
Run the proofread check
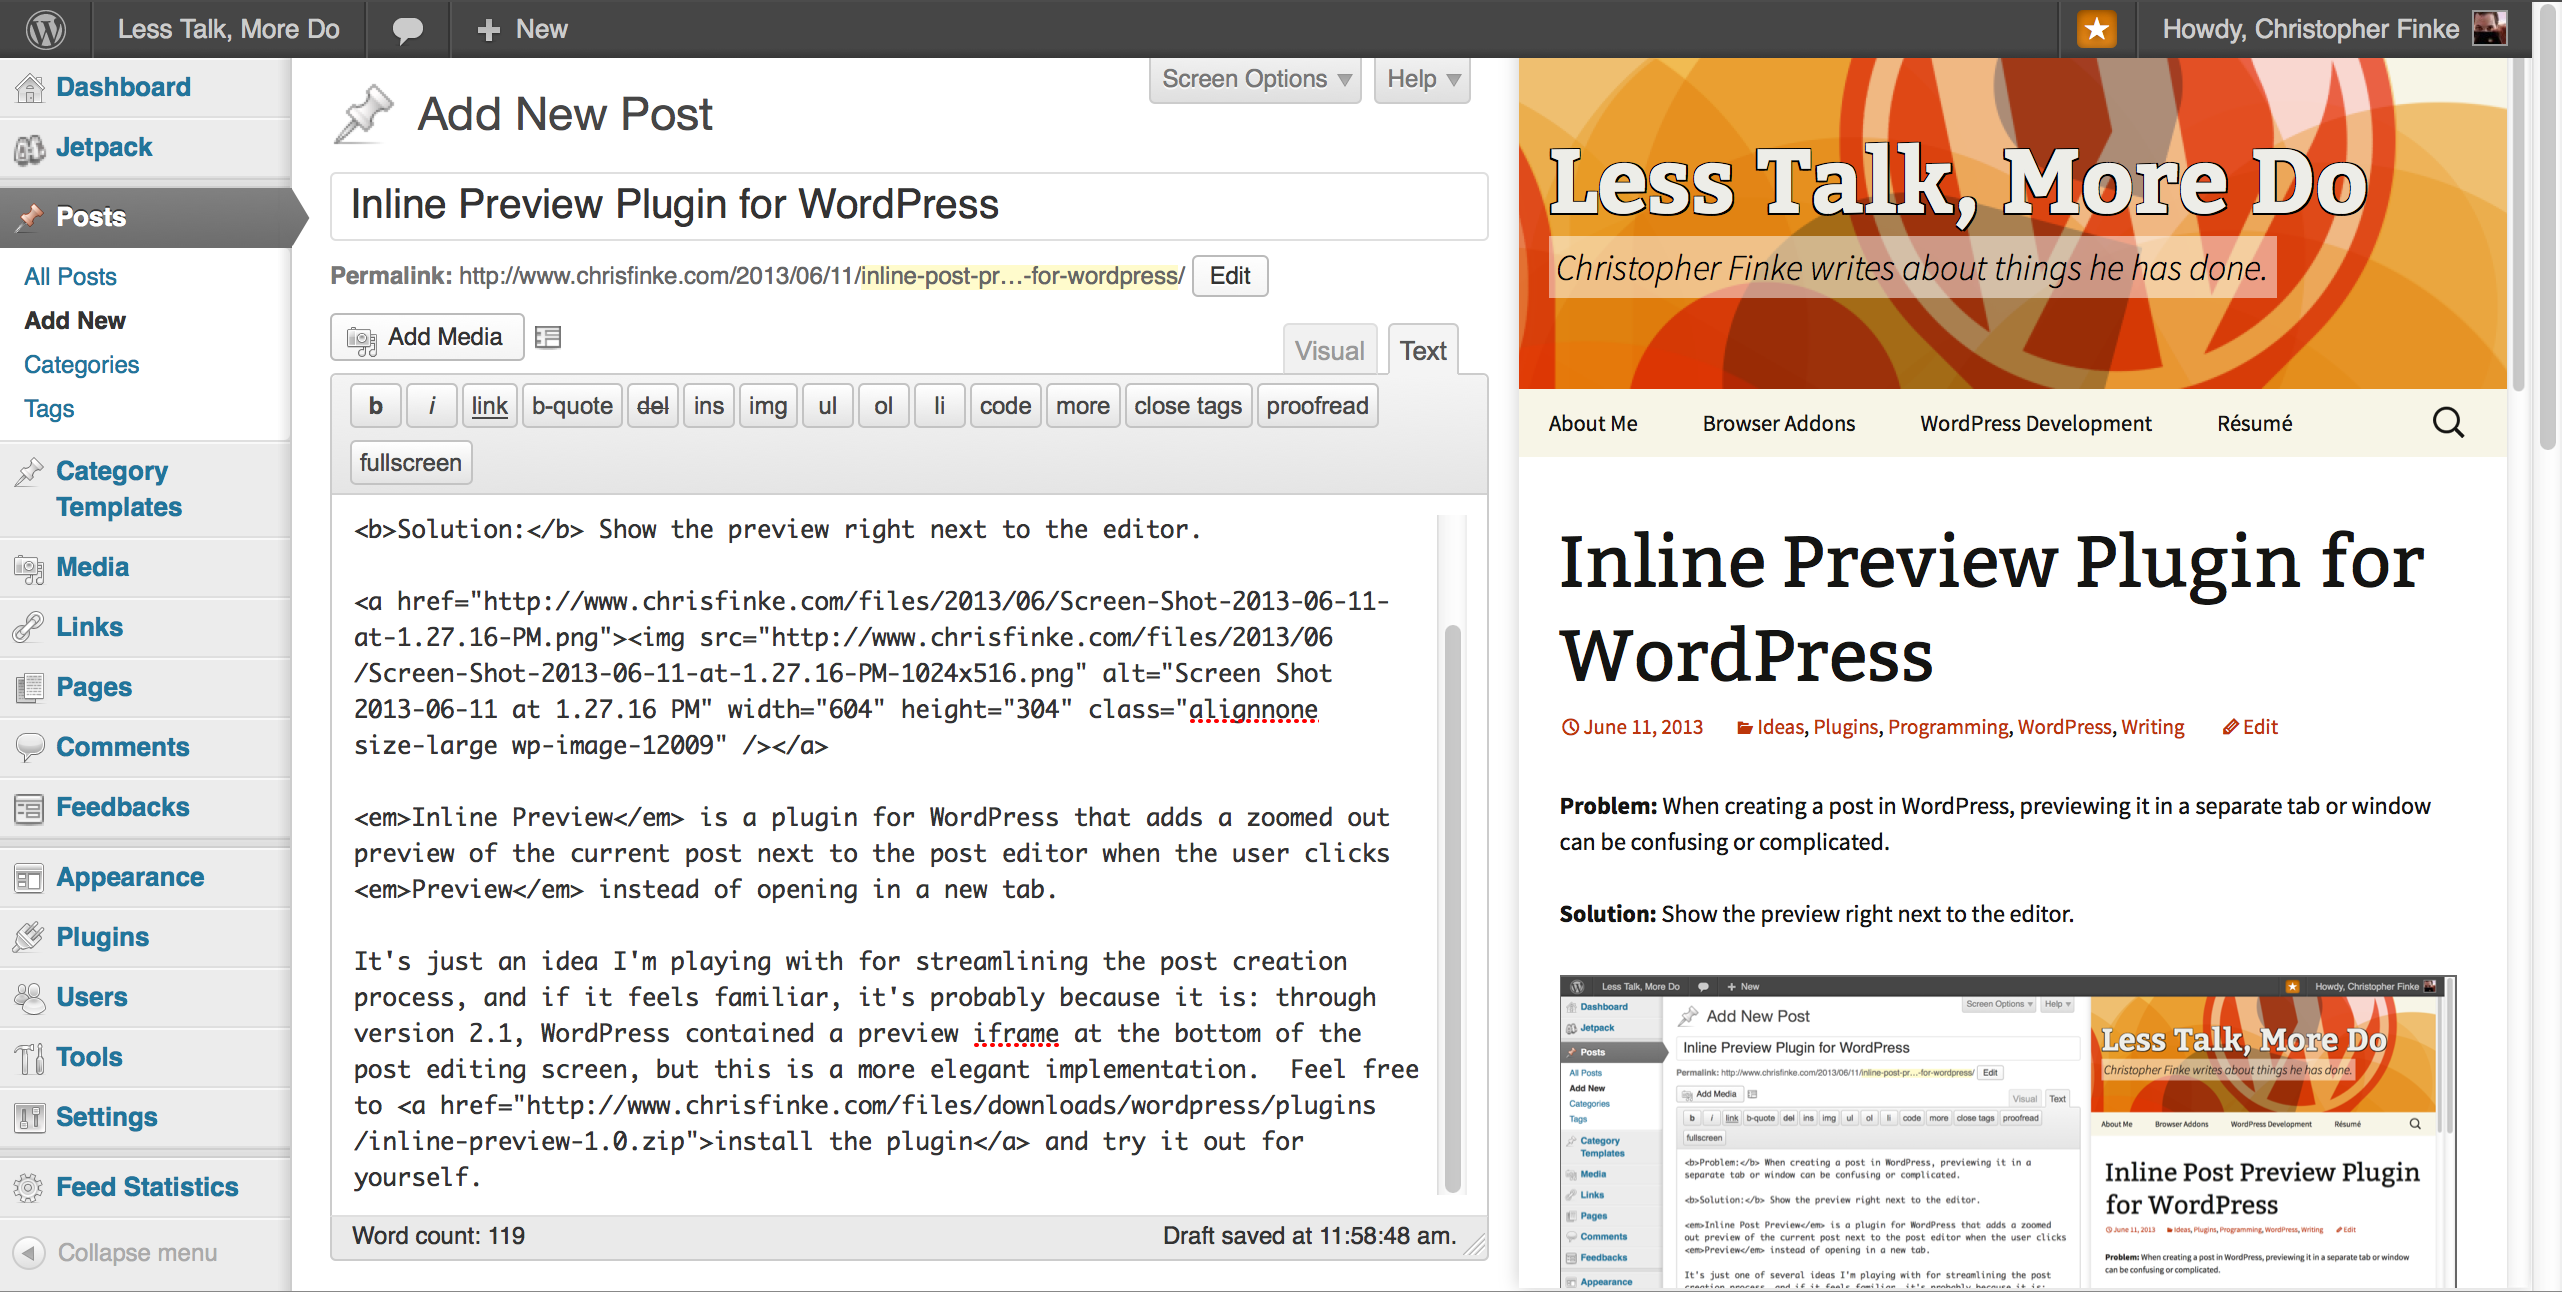pyautogui.click(x=1318, y=406)
